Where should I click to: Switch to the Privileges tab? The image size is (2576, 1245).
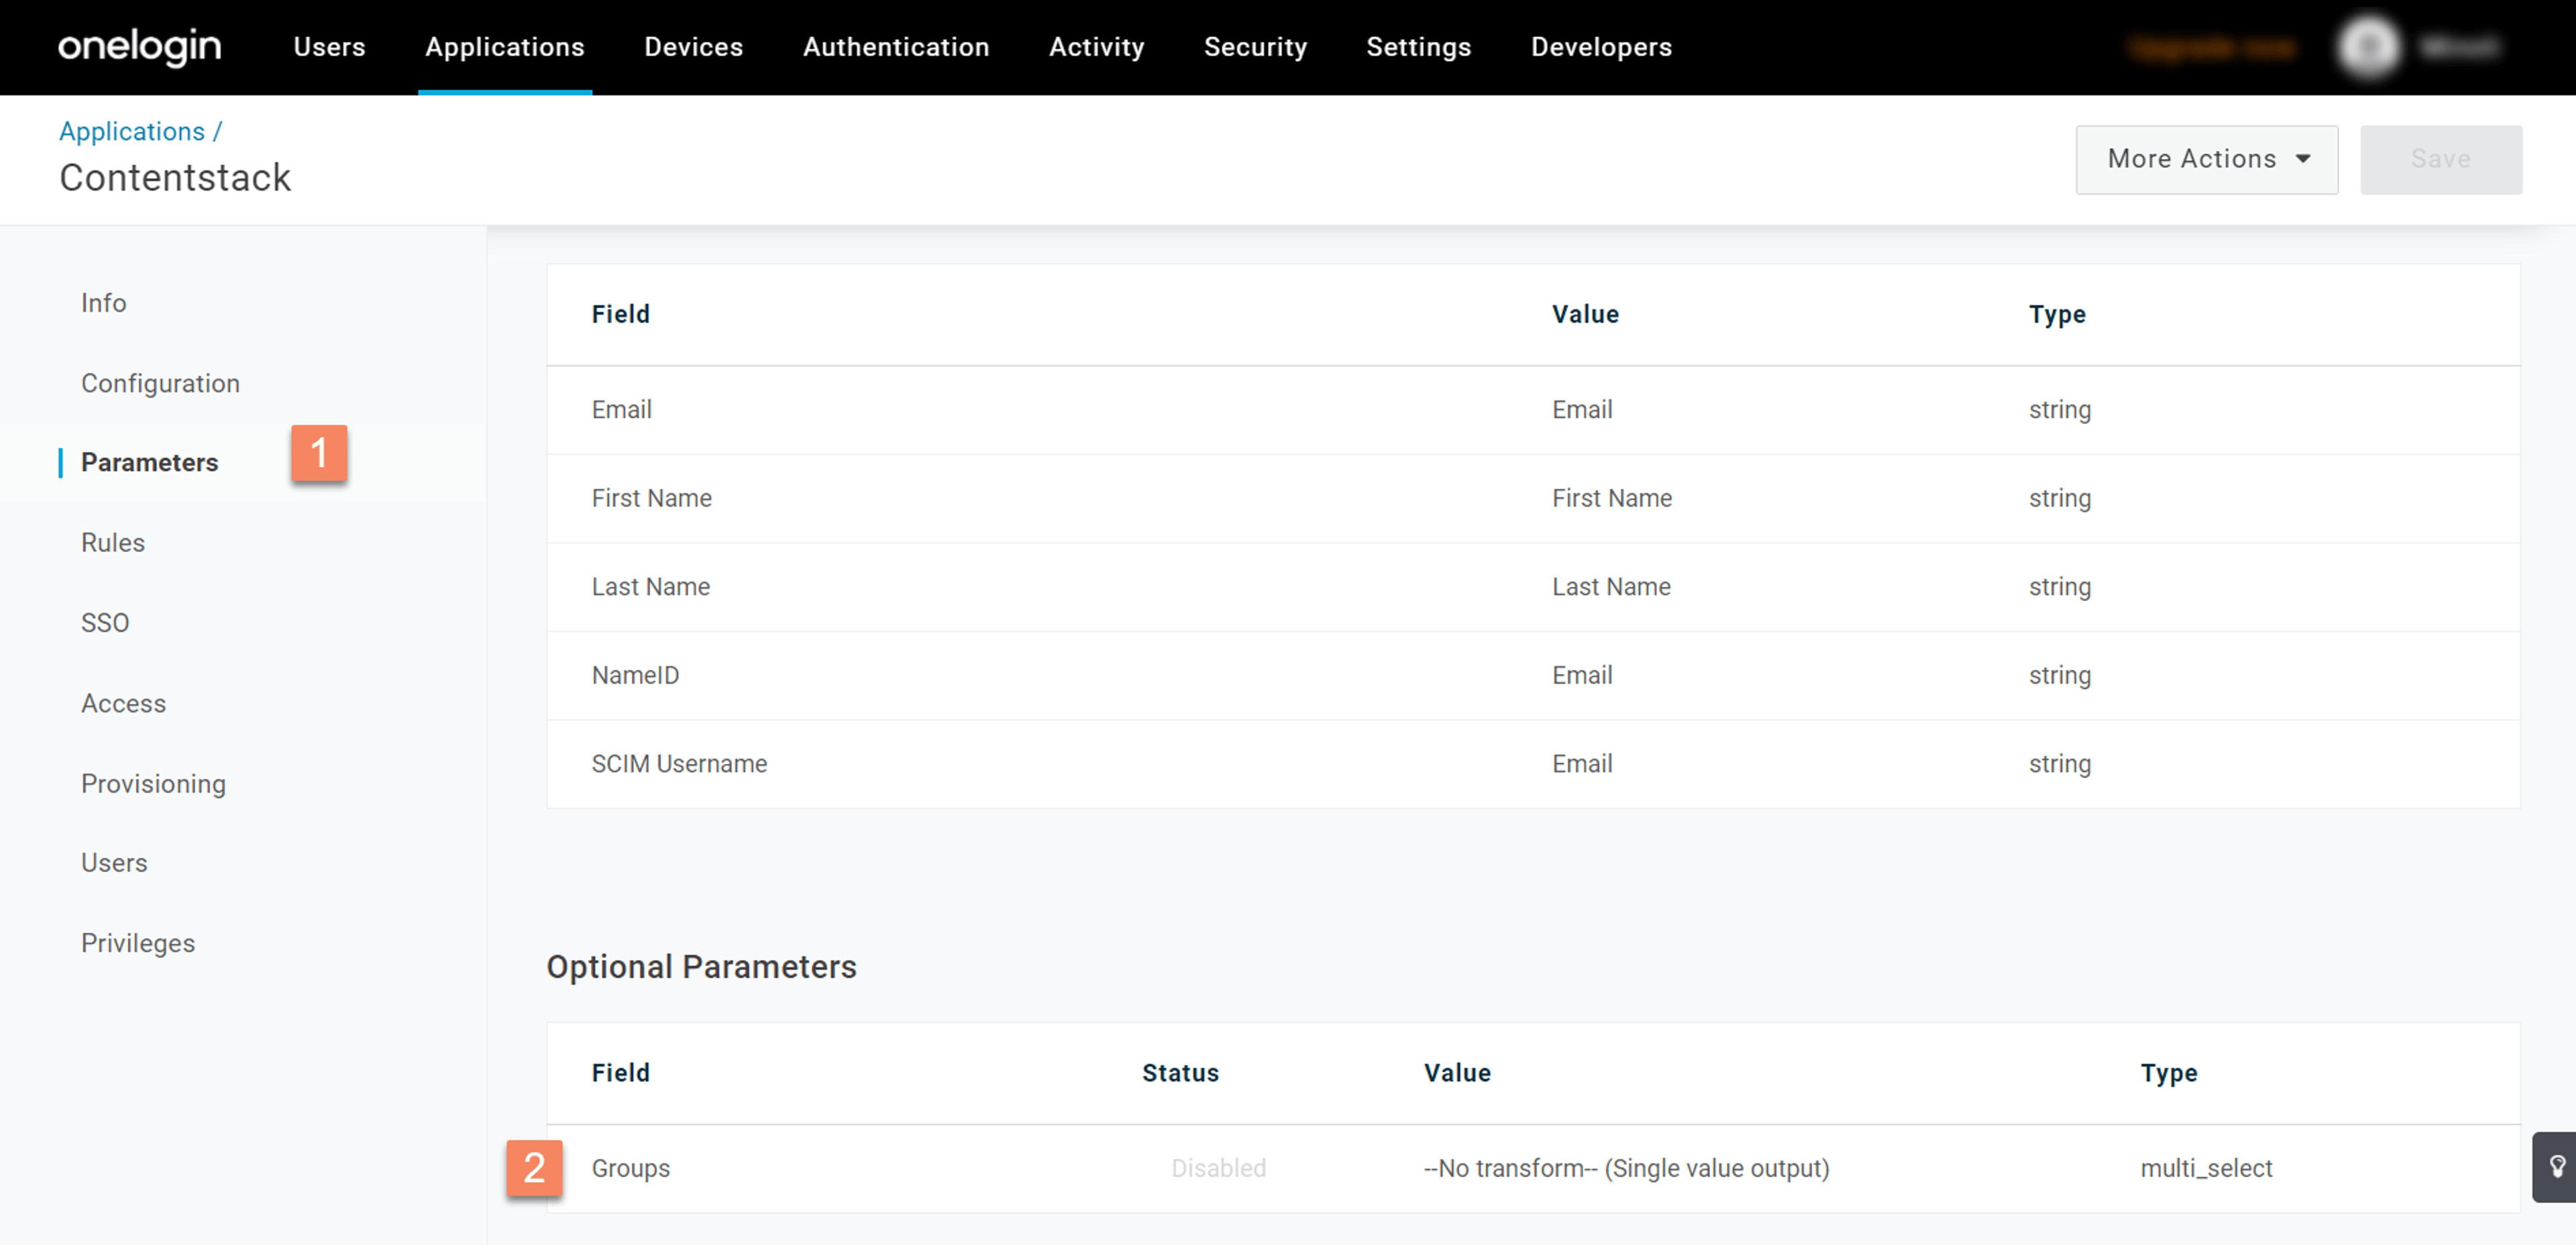[x=138, y=943]
